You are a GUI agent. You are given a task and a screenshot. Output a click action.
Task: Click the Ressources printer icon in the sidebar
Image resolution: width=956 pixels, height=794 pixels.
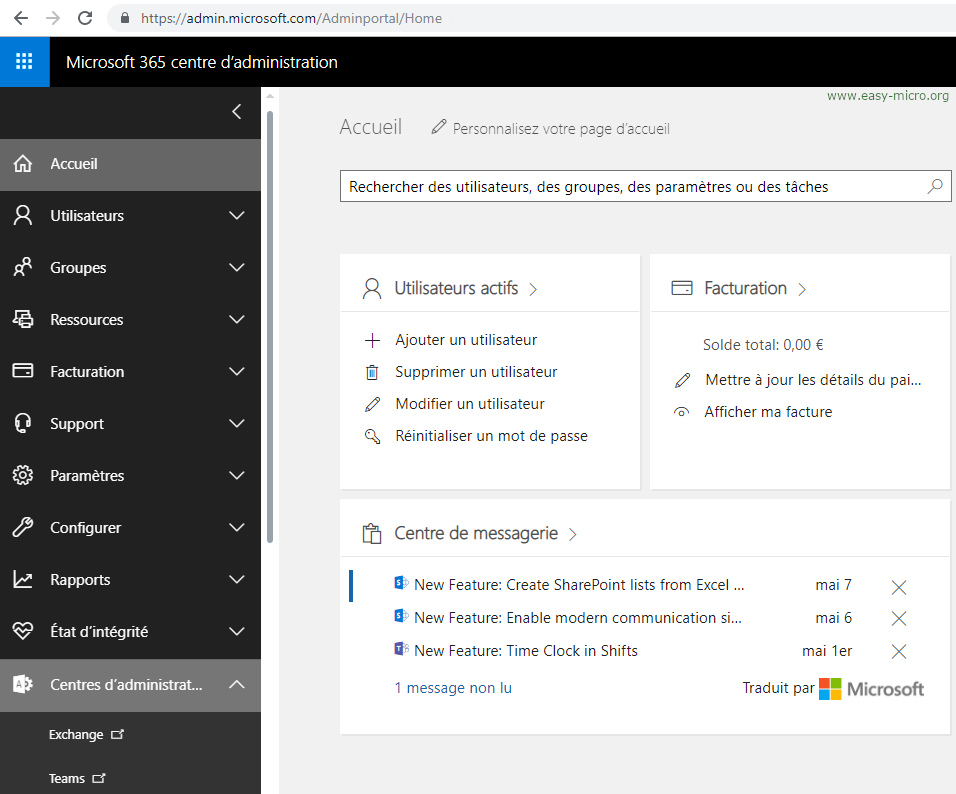(23, 319)
